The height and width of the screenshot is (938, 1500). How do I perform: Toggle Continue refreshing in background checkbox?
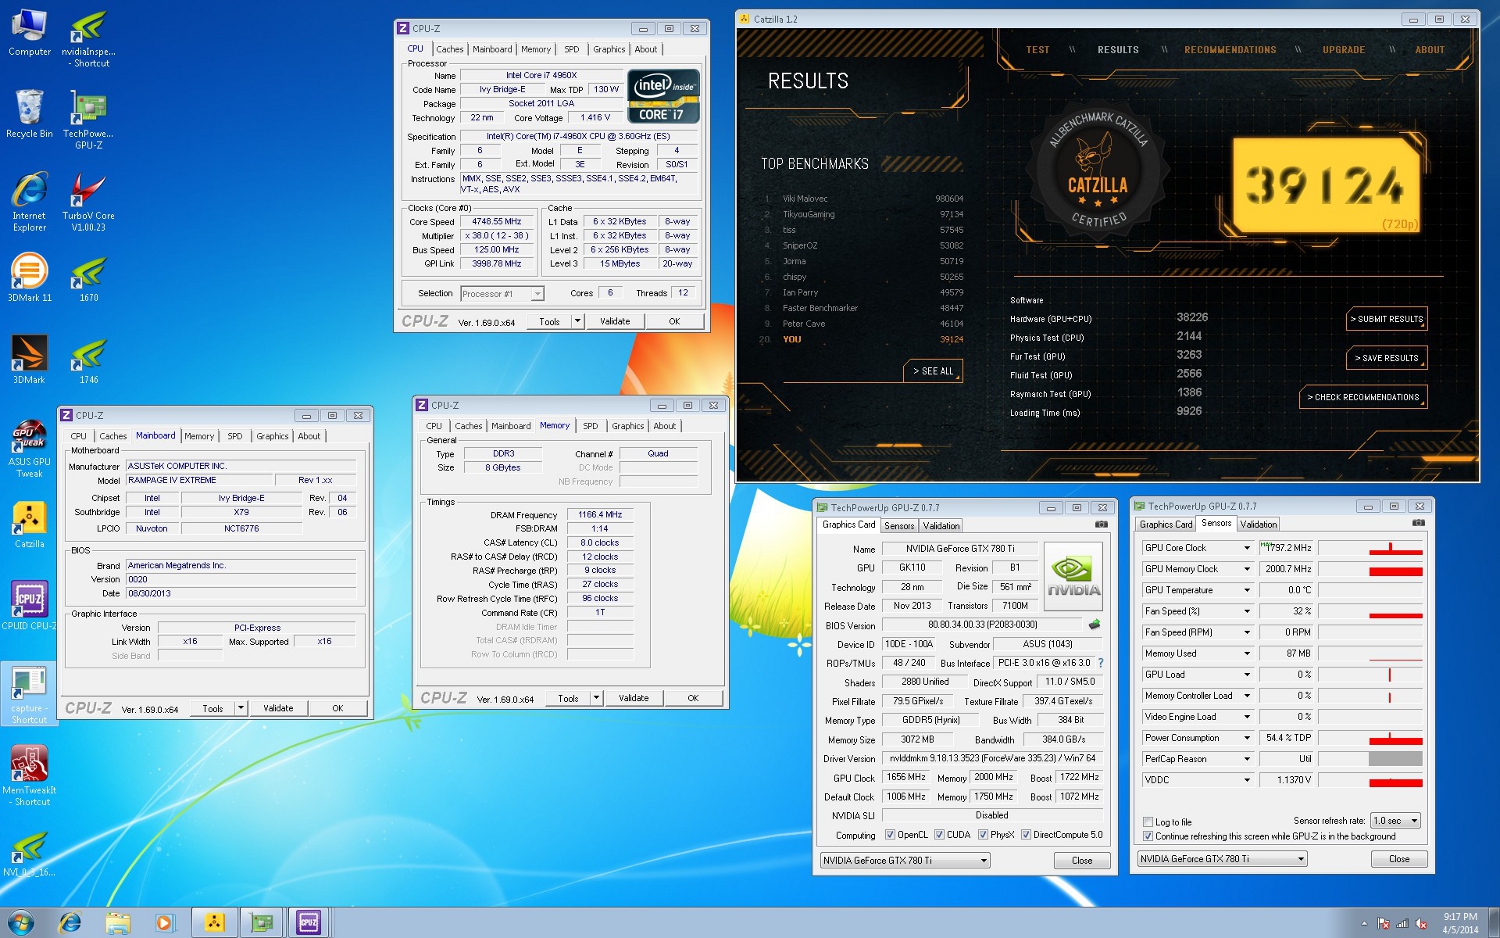click(1148, 836)
